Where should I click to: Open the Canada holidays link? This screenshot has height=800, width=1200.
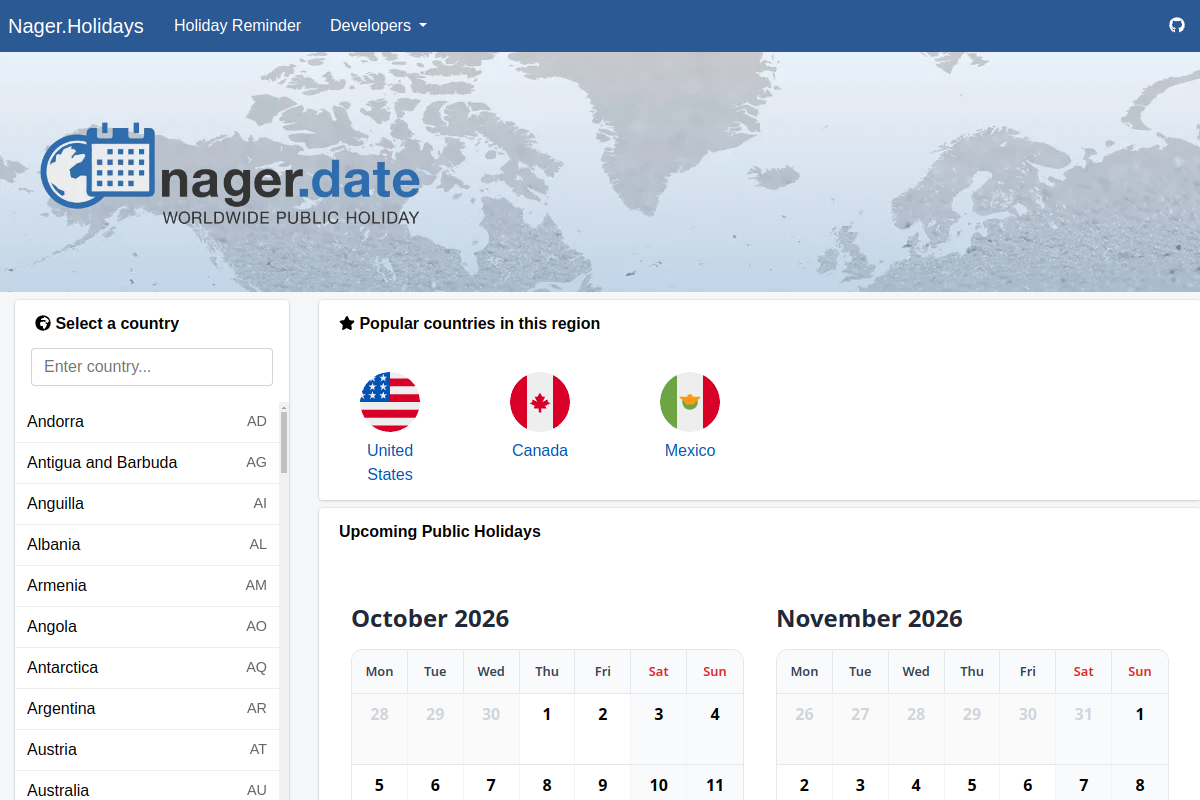pyautogui.click(x=540, y=450)
